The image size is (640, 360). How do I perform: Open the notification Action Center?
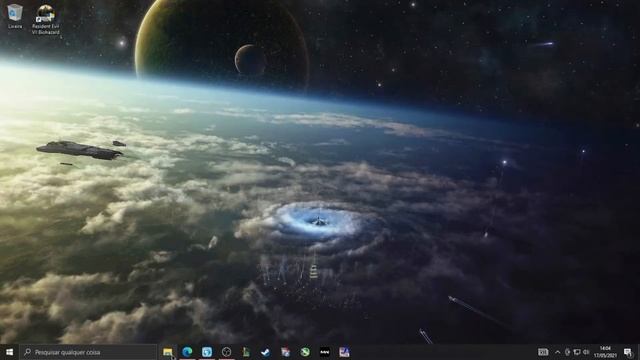(x=628, y=352)
